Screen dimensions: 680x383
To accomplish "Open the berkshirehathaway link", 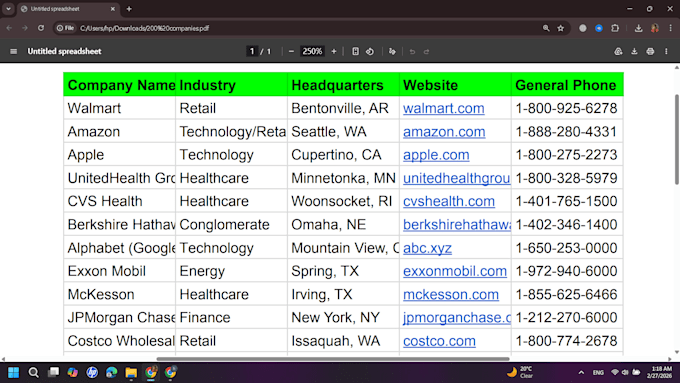I will 457,225.
